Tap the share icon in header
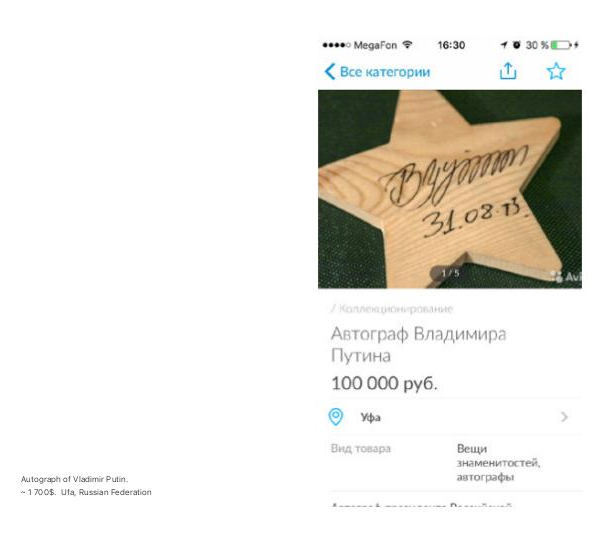 [x=508, y=71]
